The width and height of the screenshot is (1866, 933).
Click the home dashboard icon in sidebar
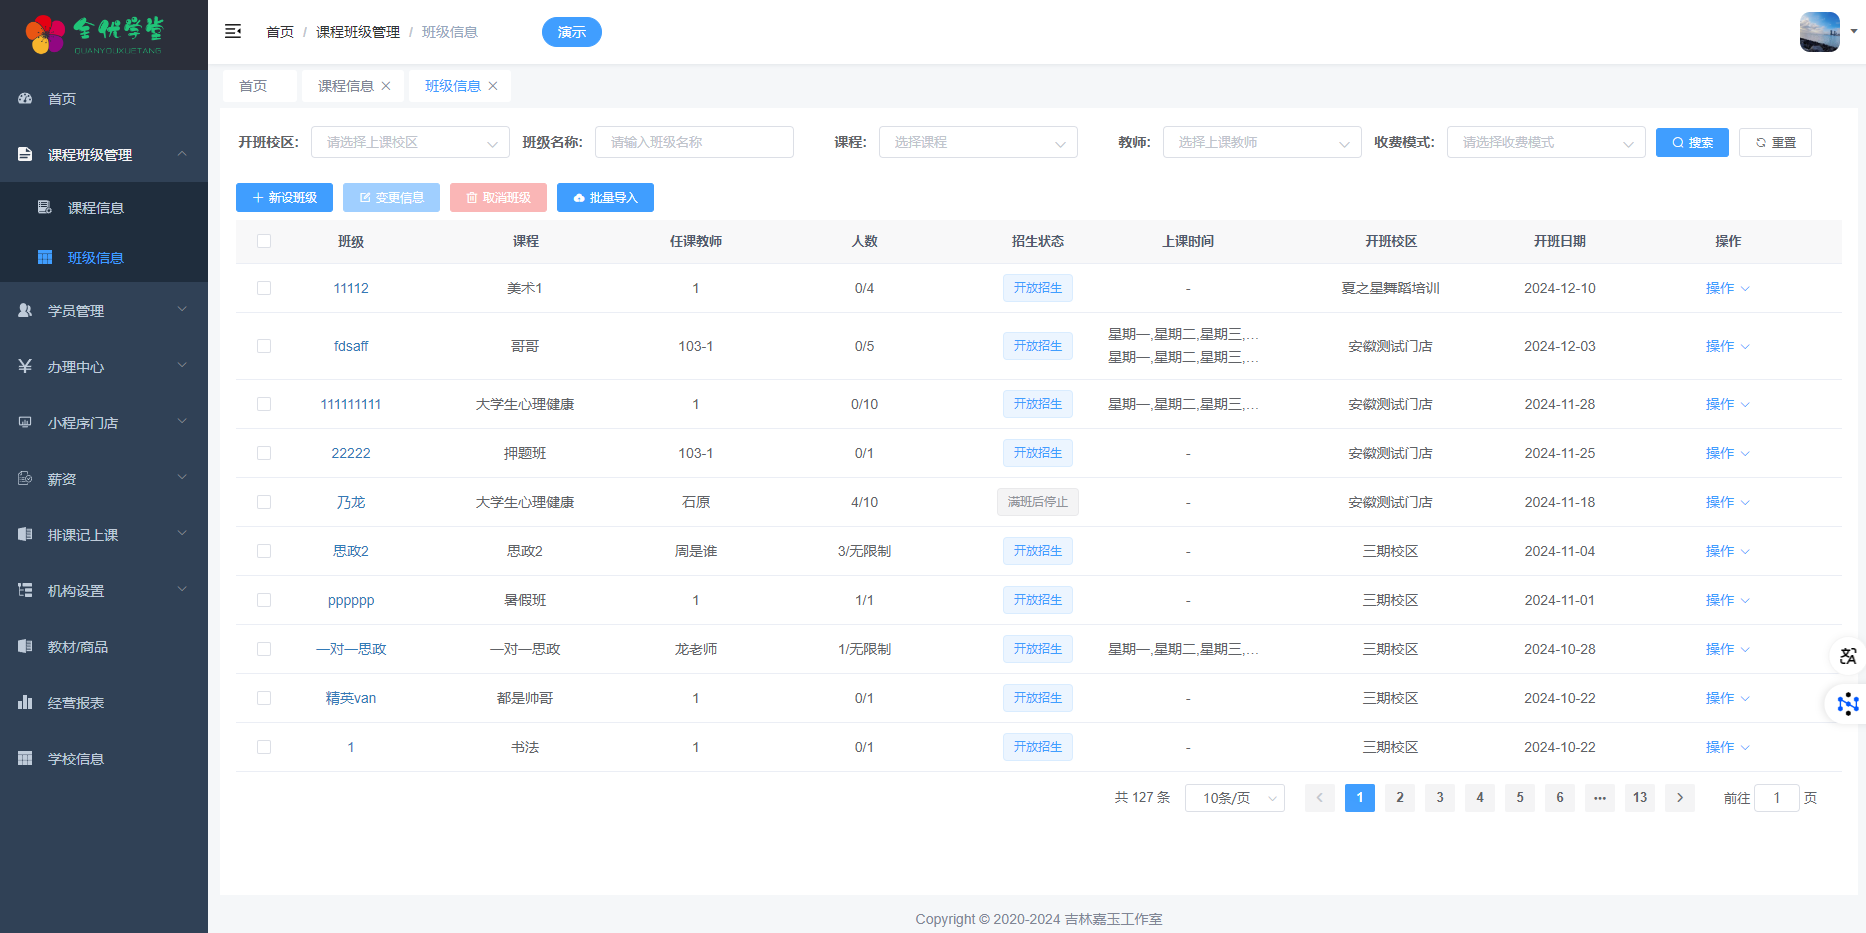[x=26, y=99]
